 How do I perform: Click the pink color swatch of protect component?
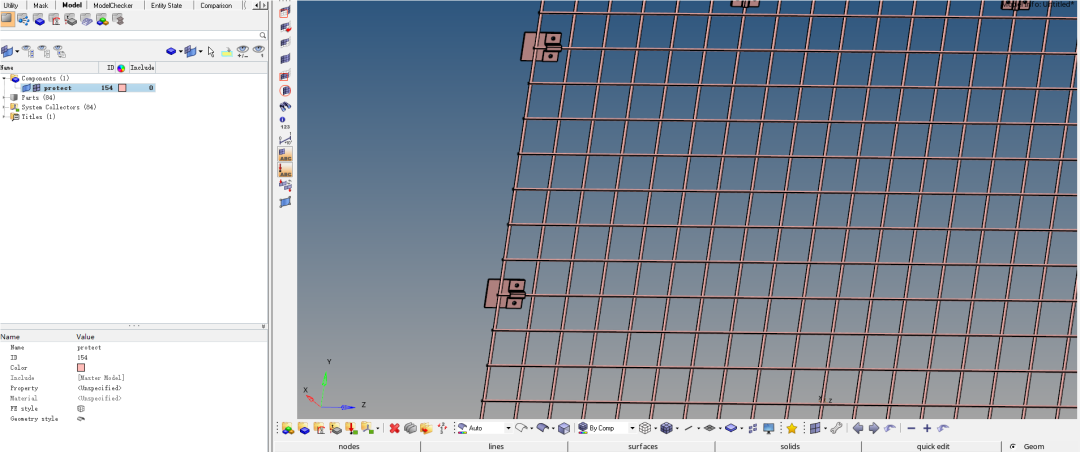tap(122, 88)
